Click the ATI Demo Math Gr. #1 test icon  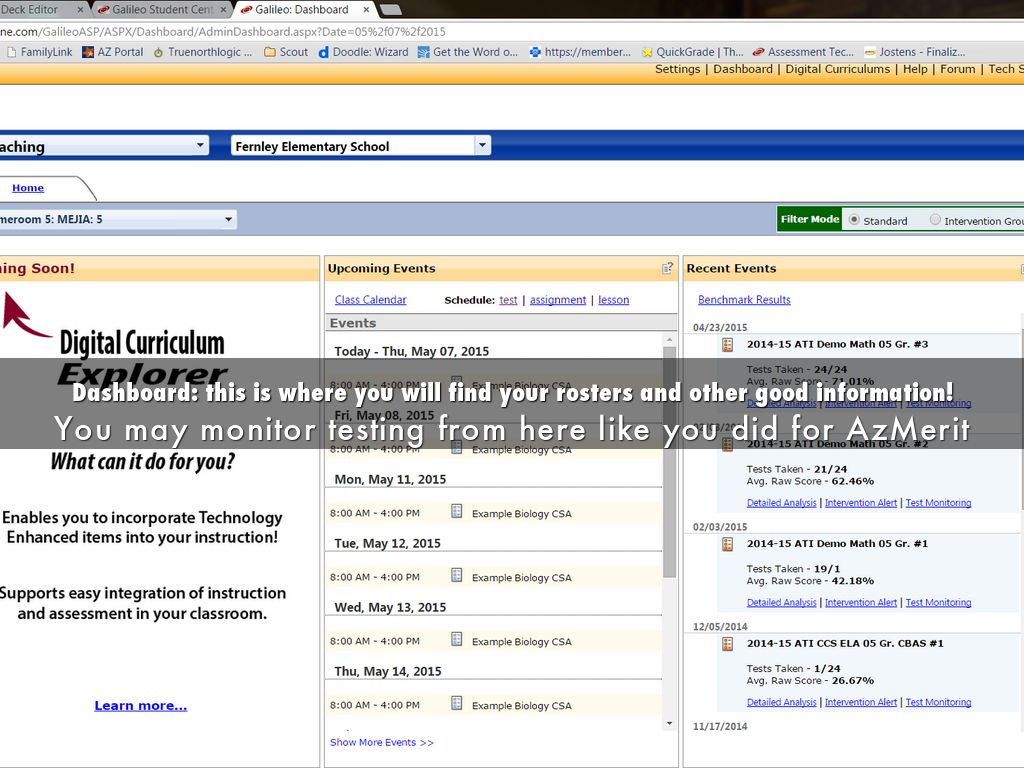[728, 544]
